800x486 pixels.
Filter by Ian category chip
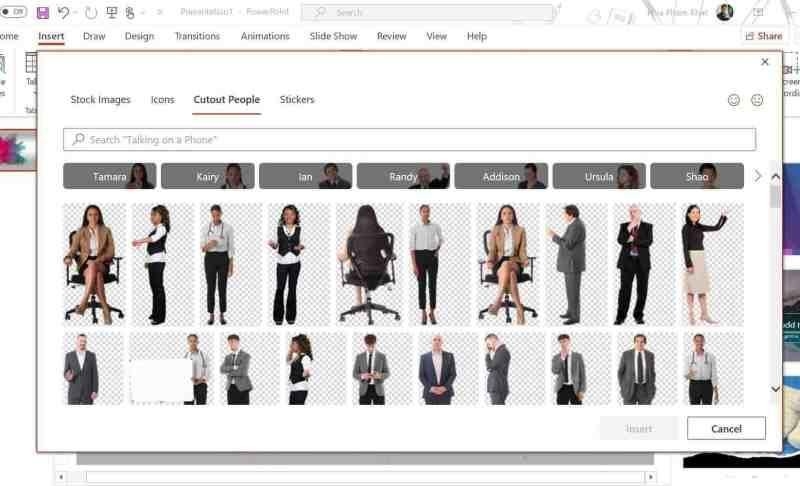click(x=306, y=176)
